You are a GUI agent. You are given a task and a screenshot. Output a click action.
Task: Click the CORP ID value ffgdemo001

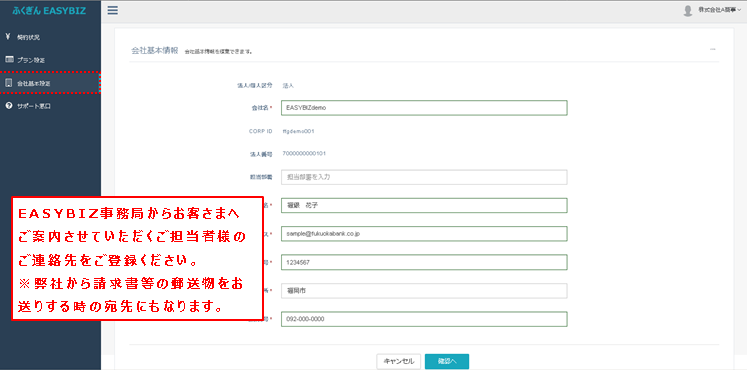[x=298, y=131]
